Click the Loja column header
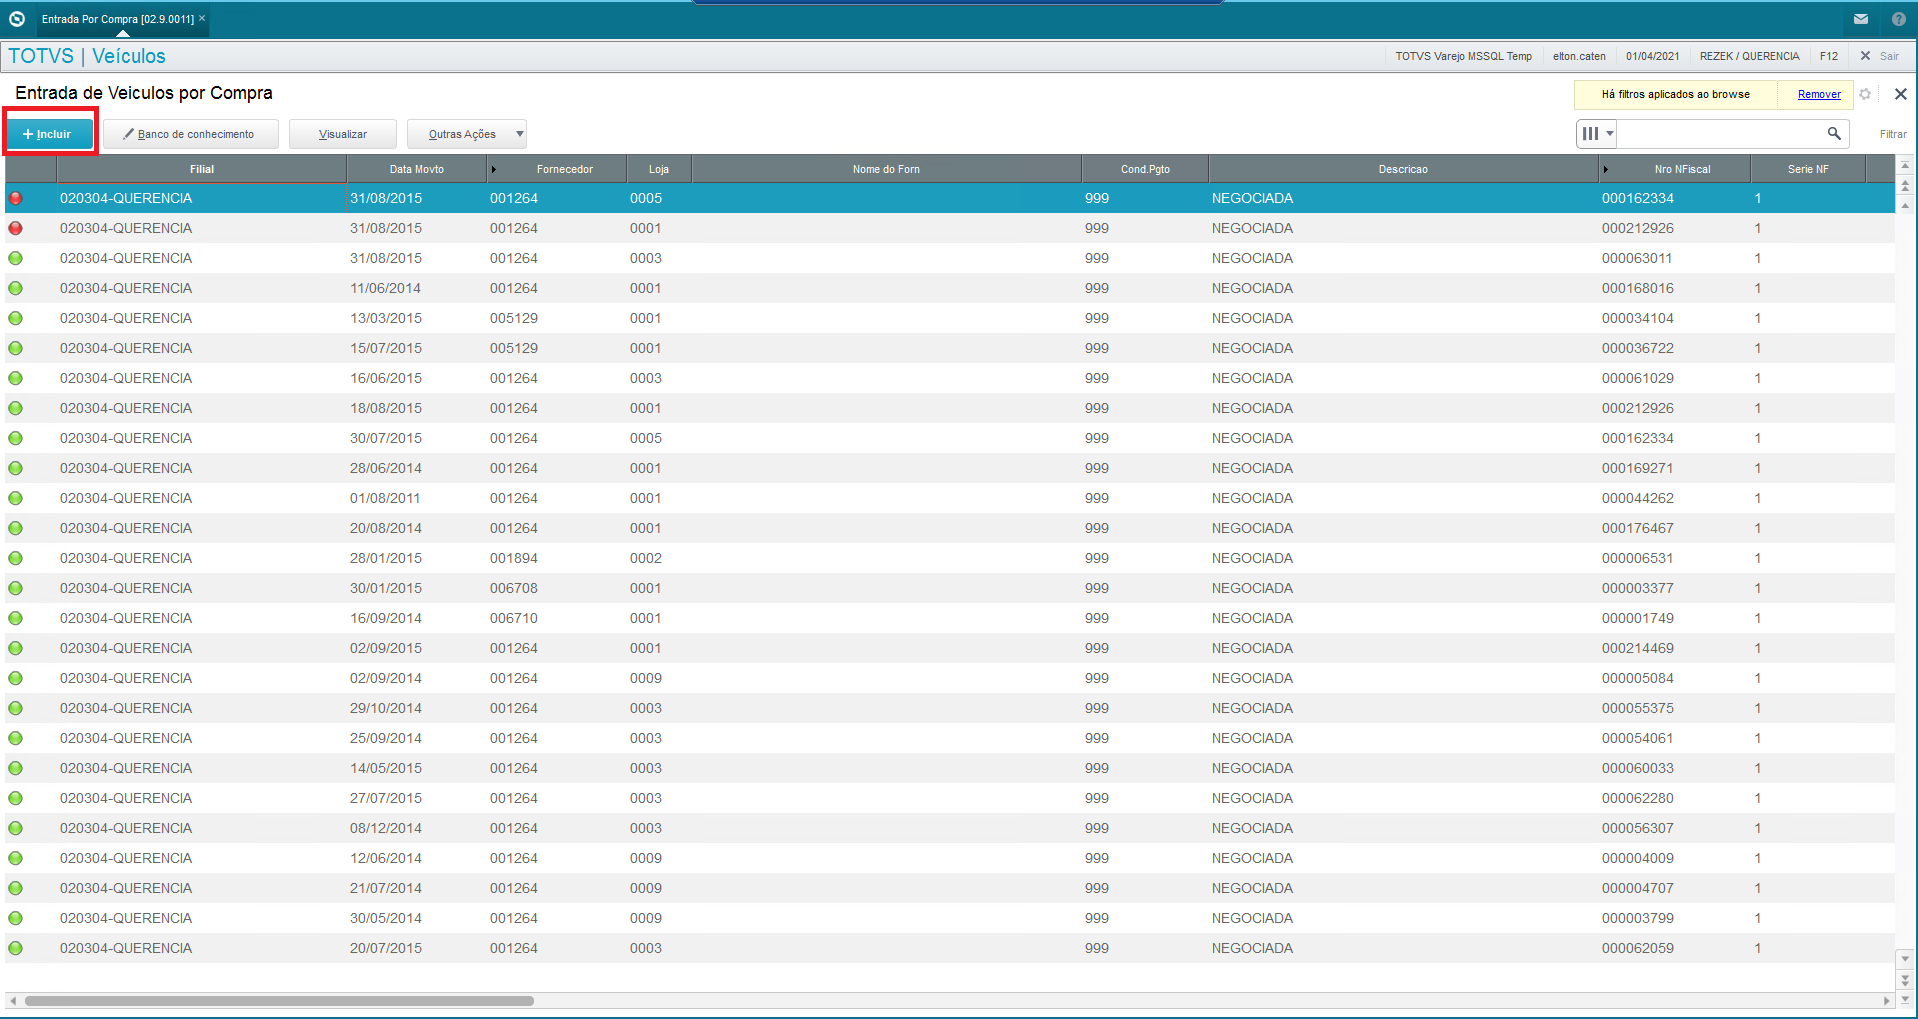 tap(658, 169)
